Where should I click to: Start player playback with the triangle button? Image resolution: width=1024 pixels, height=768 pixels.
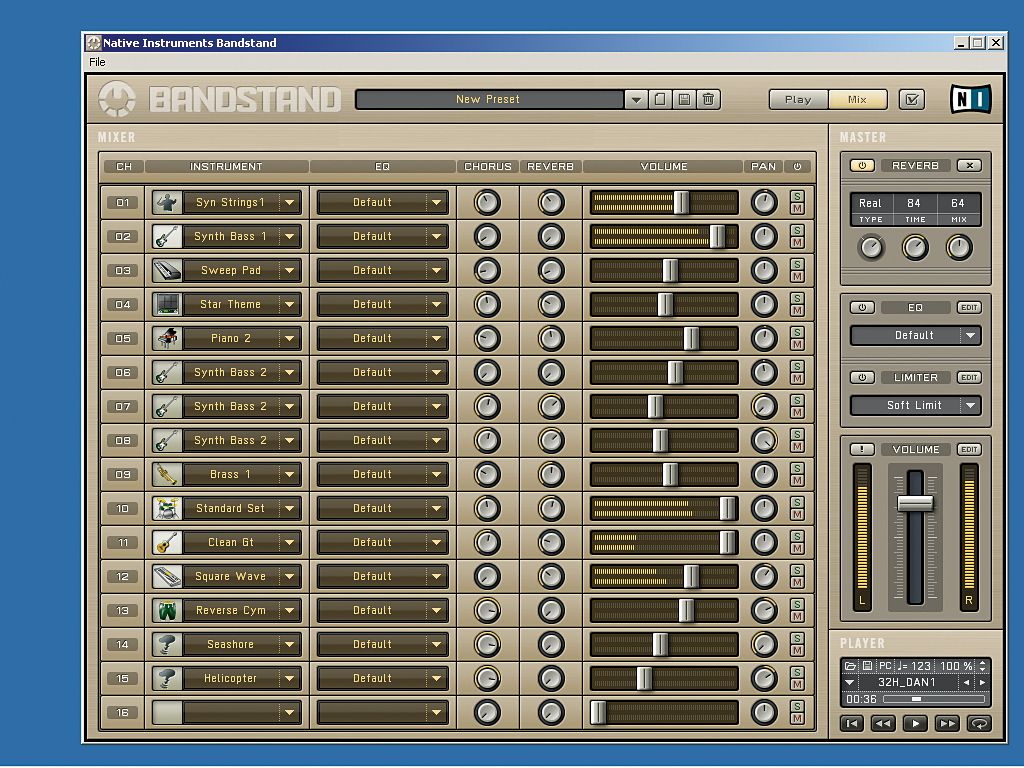916,723
